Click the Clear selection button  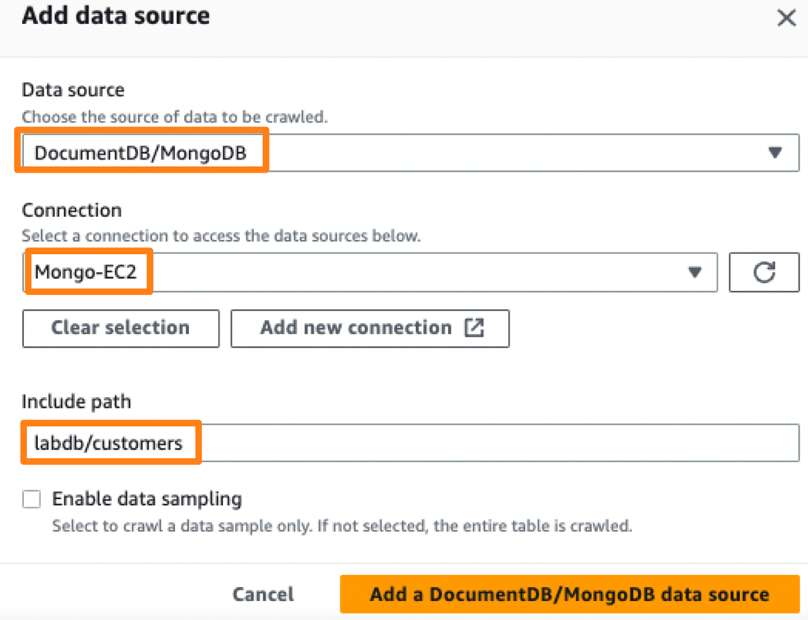point(121,328)
